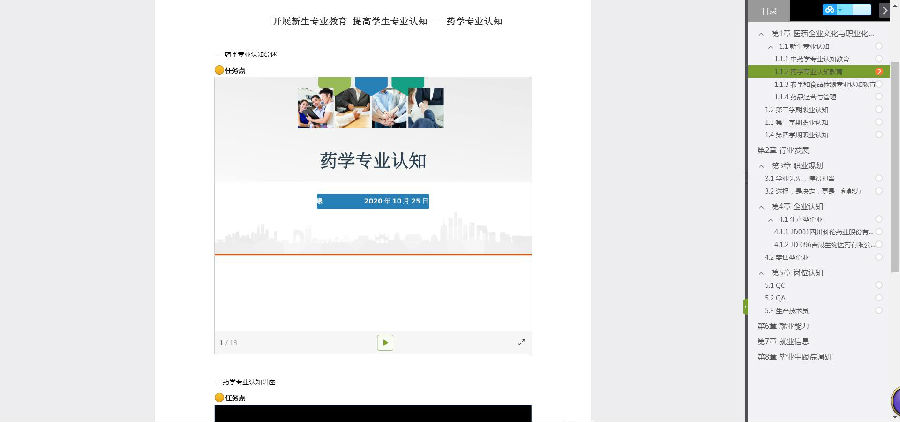Collapse chapter 4 企业认知 in outline
The width and height of the screenshot is (900, 422).
[762, 207]
